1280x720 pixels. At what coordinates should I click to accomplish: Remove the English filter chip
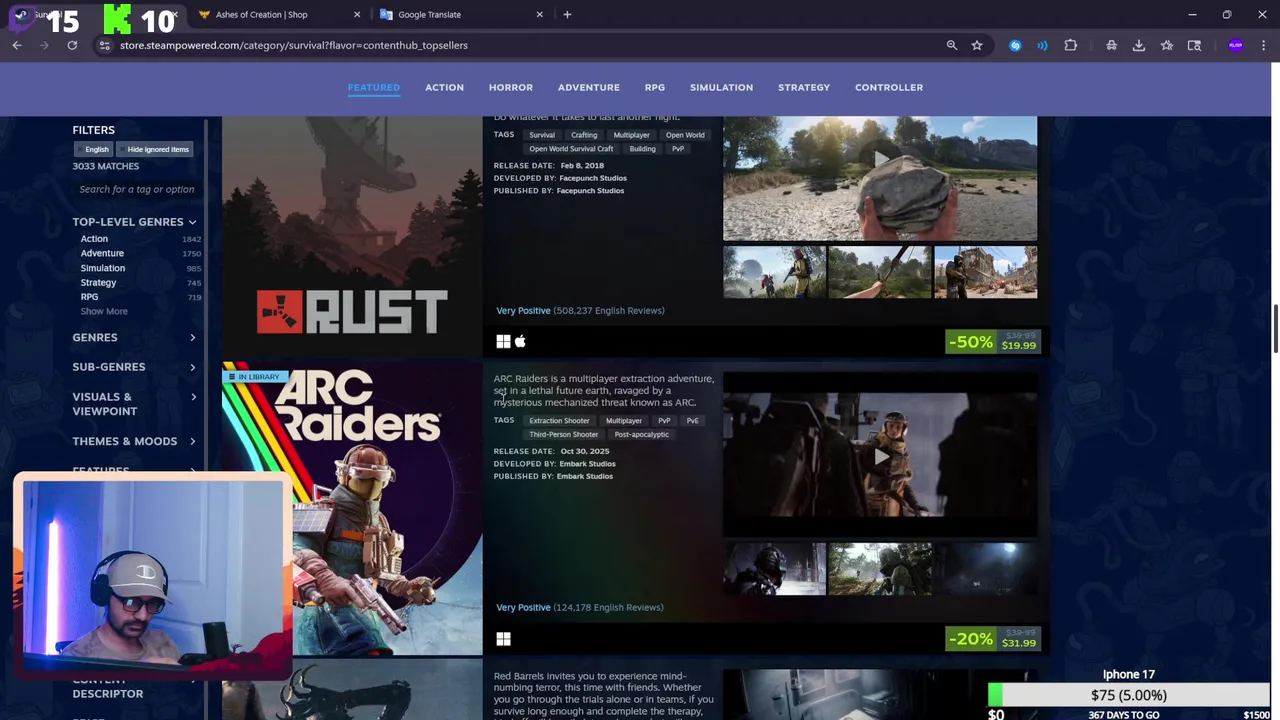pos(93,149)
